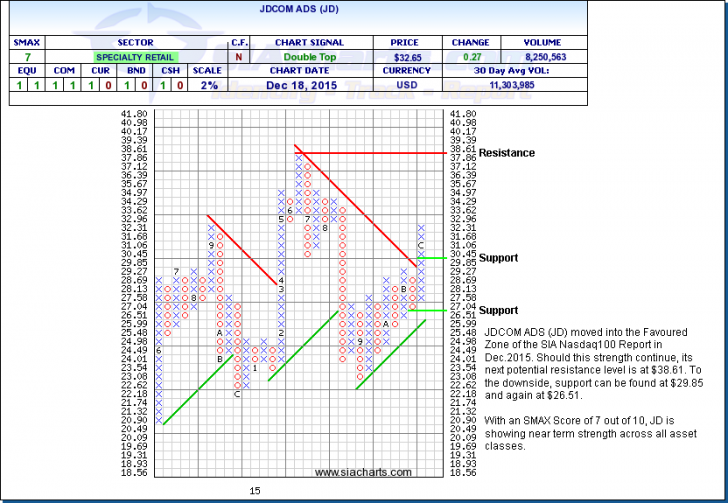Screen dimensions: 728x503
Task: Select the 2% scale value
Action: click(209, 87)
